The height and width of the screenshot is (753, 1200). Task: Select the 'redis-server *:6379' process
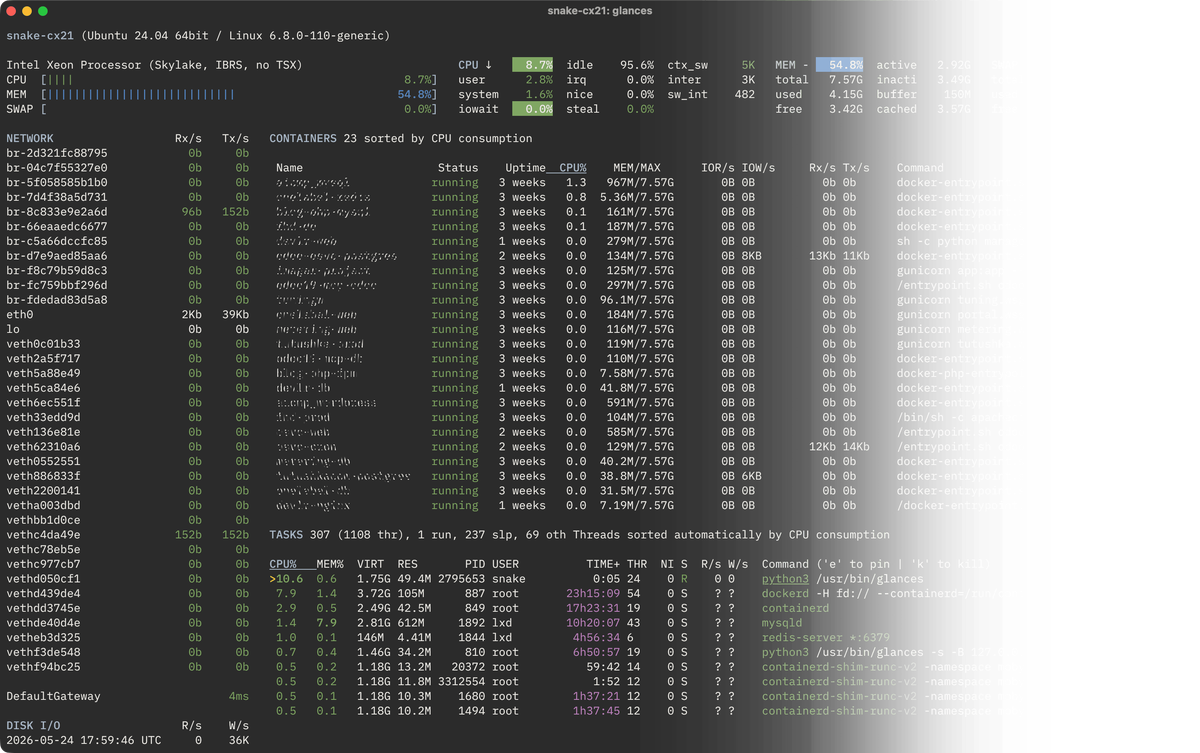[826, 638]
